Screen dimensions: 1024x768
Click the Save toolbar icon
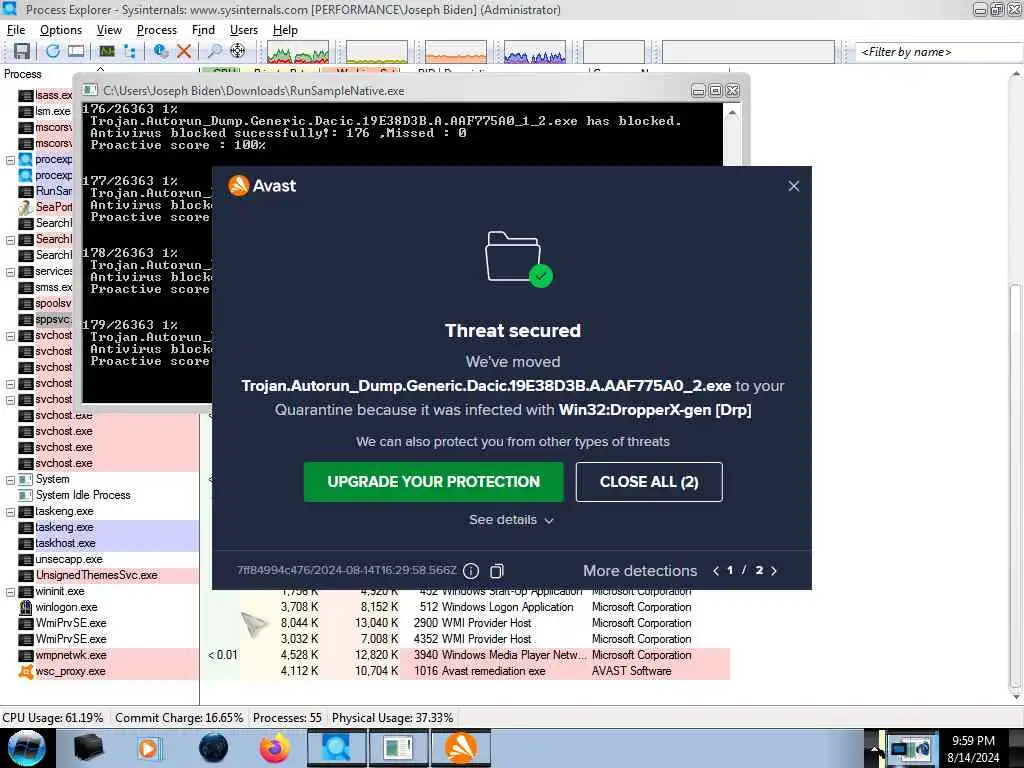pyautogui.click(x=22, y=51)
